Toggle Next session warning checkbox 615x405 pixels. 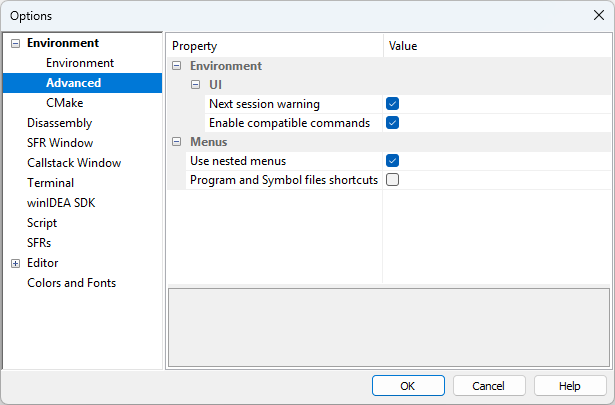click(x=392, y=104)
